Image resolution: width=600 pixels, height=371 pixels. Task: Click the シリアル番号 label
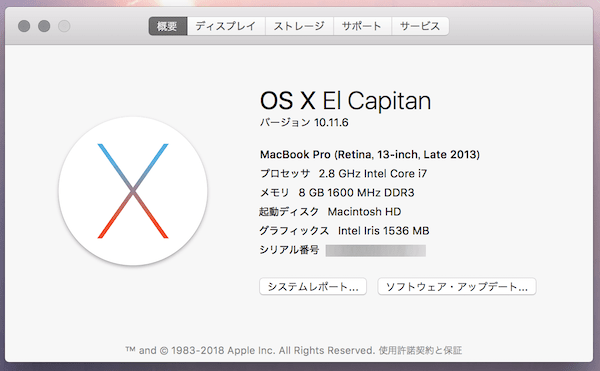tap(289, 250)
